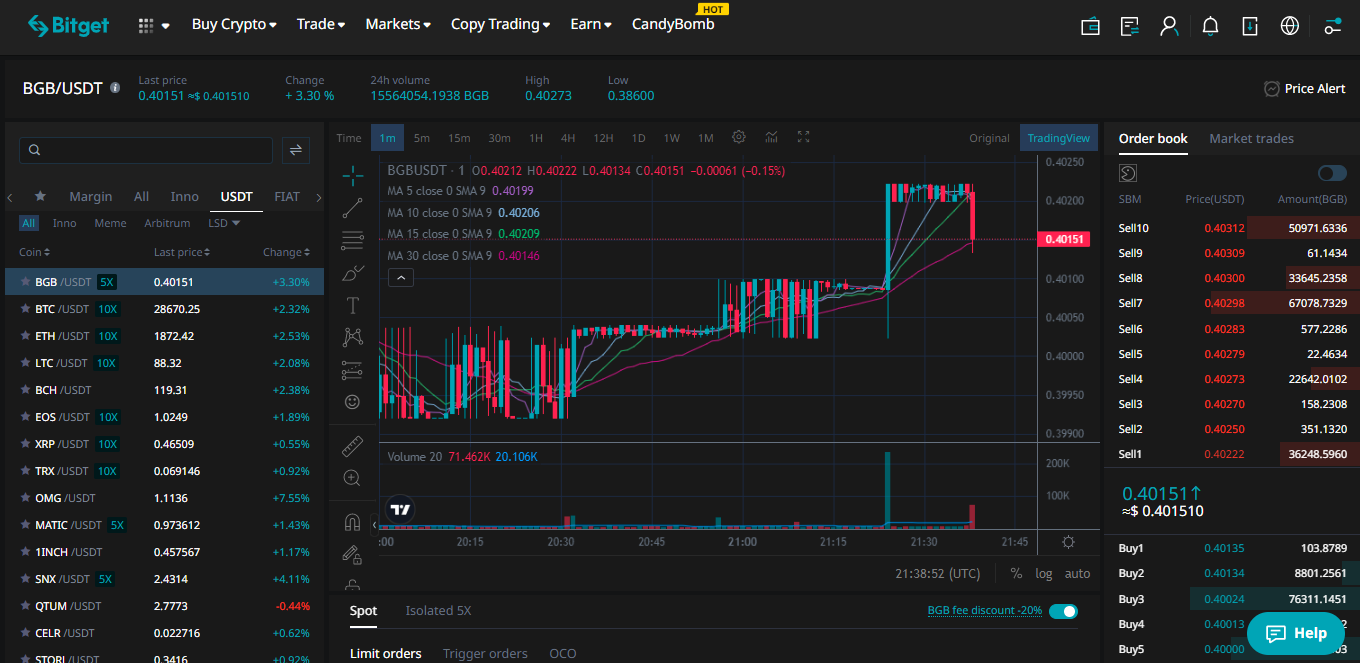The height and width of the screenshot is (663, 1360).
Task: Sort the coin list by Change
Action: click(286, 252)
